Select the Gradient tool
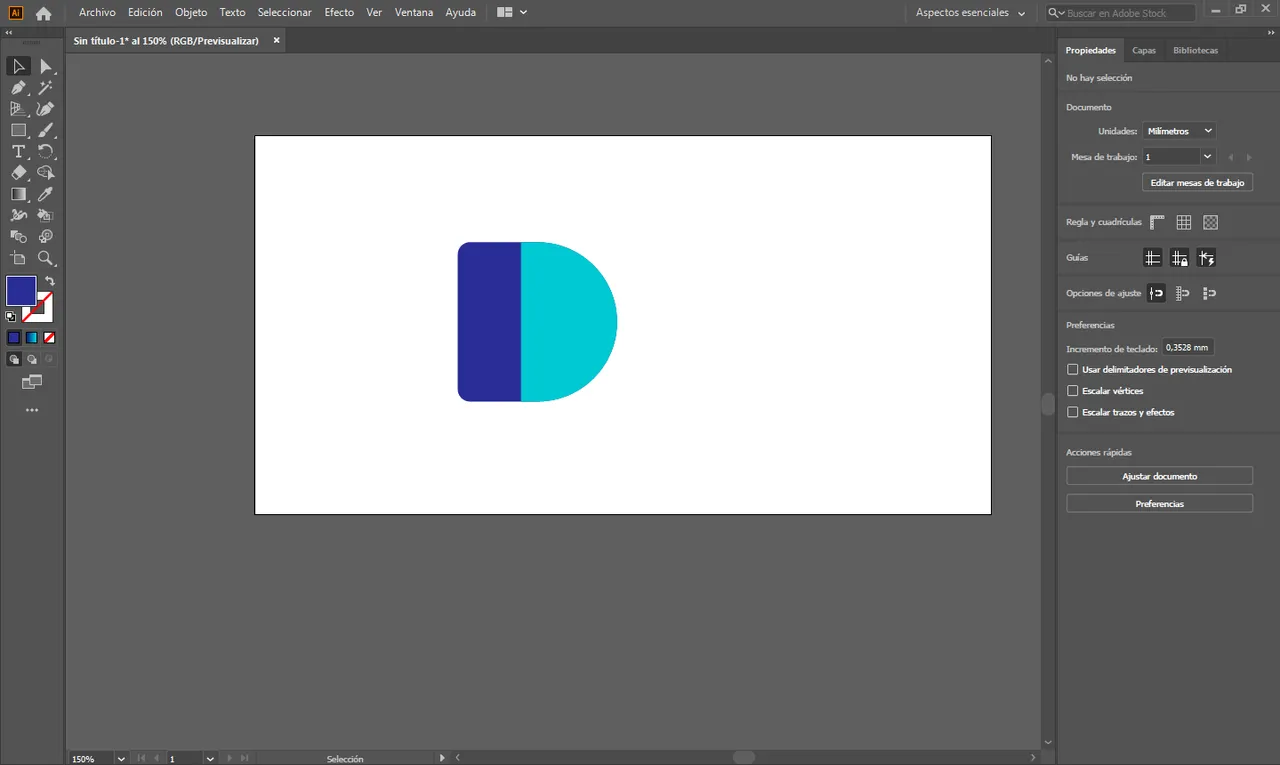Viewport: 1280px width, 765px height. click(18, 194)
